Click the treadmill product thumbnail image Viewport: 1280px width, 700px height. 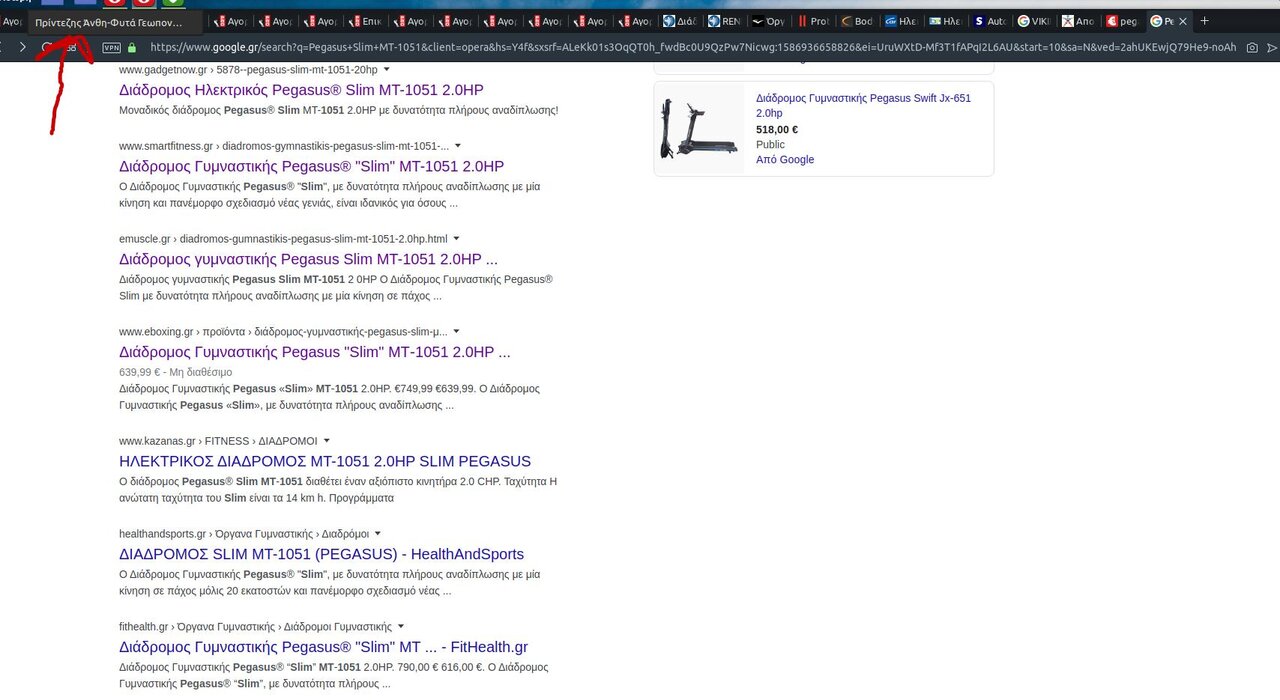699,128
